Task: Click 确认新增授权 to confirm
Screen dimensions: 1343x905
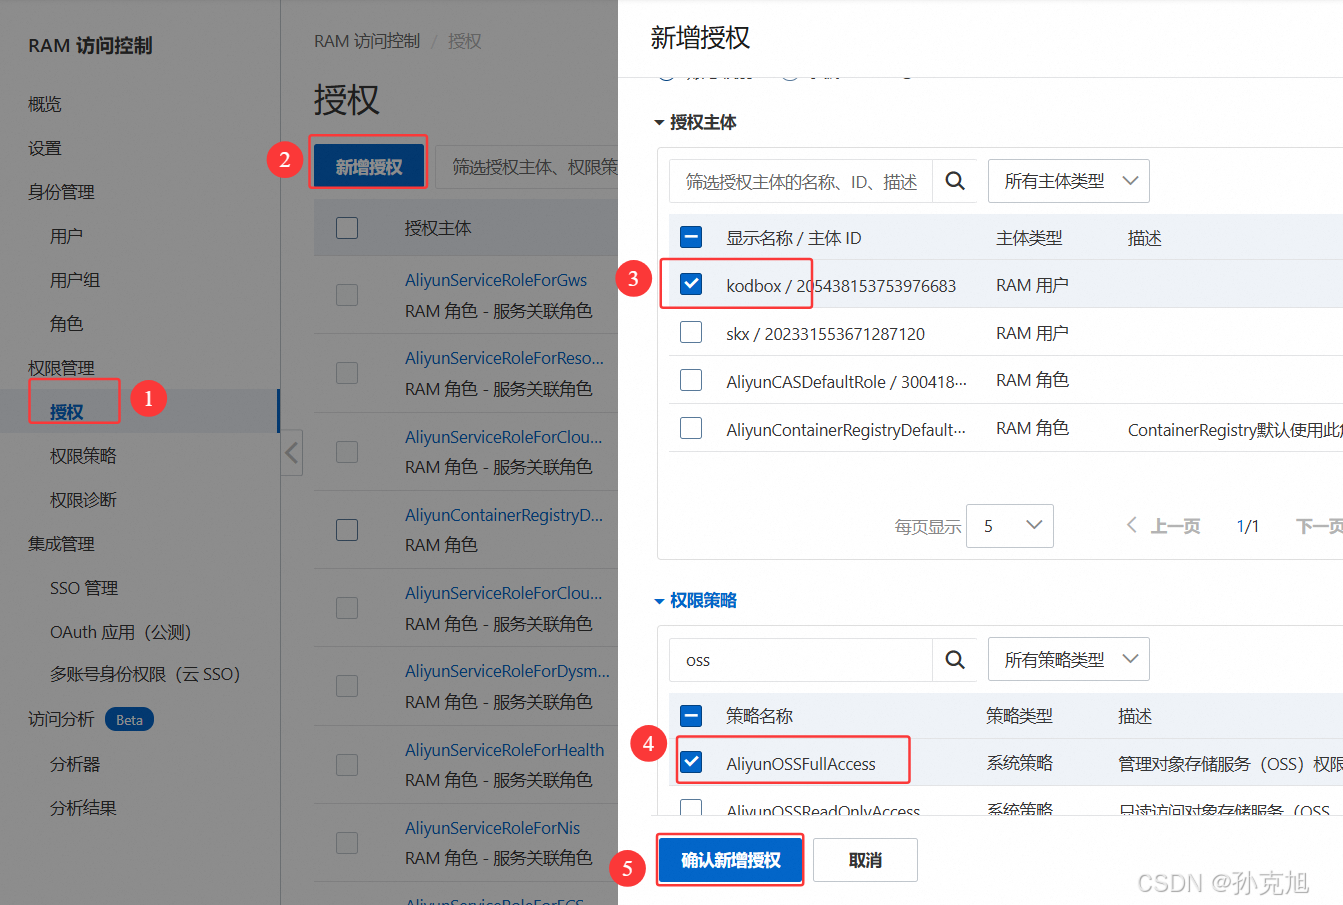Action: pos(730,860)
